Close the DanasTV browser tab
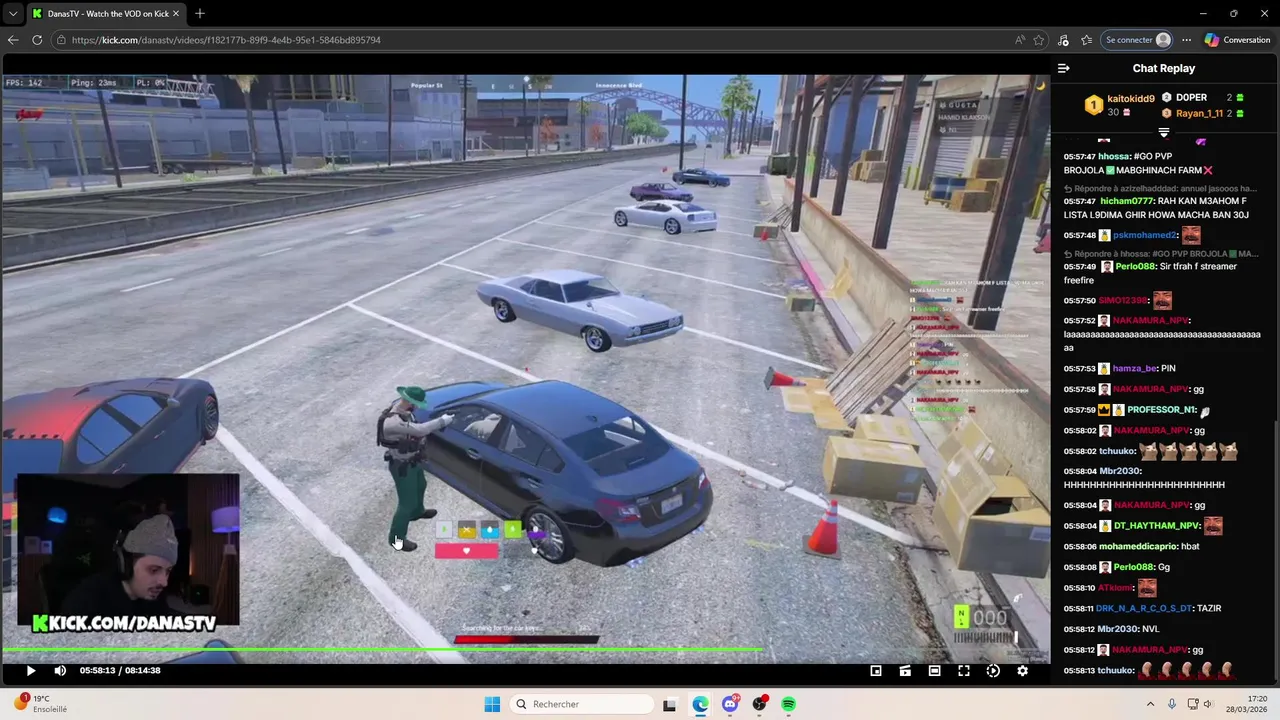The height and width of the screenshot is (720, 1280). pos(178,13)
